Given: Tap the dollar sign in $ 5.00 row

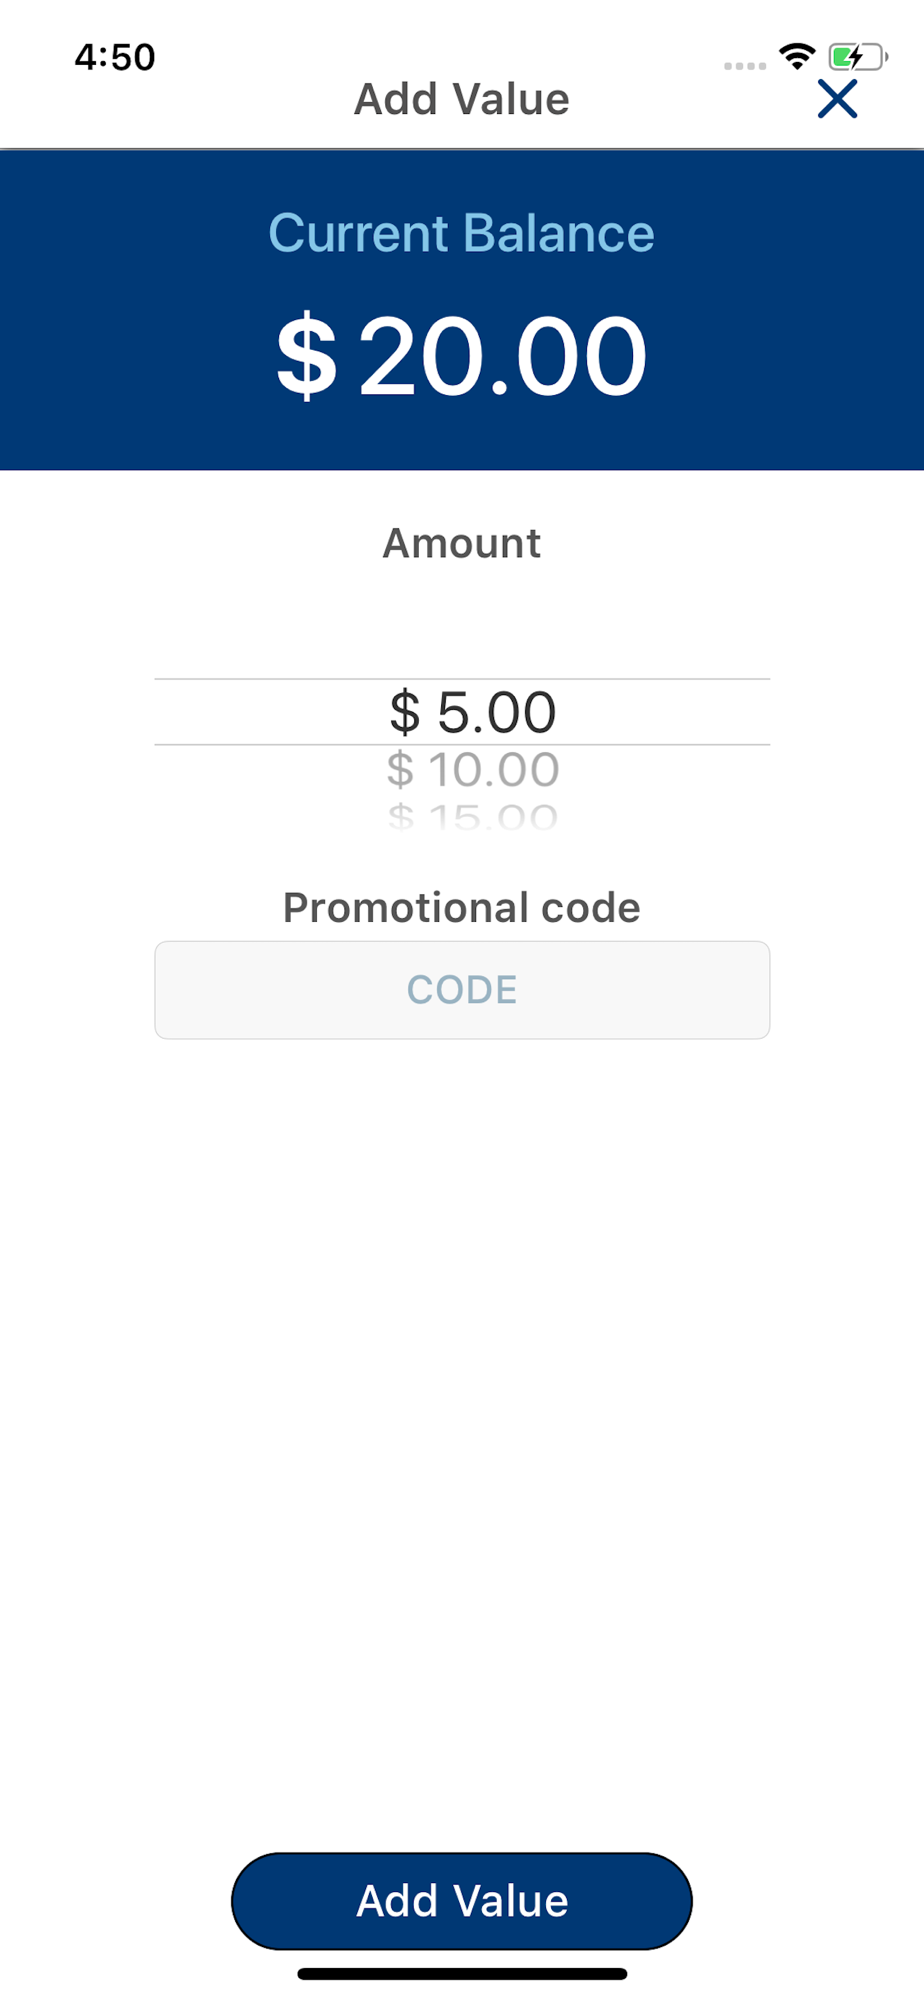Looking at the screenshot, I should [404, 713].
